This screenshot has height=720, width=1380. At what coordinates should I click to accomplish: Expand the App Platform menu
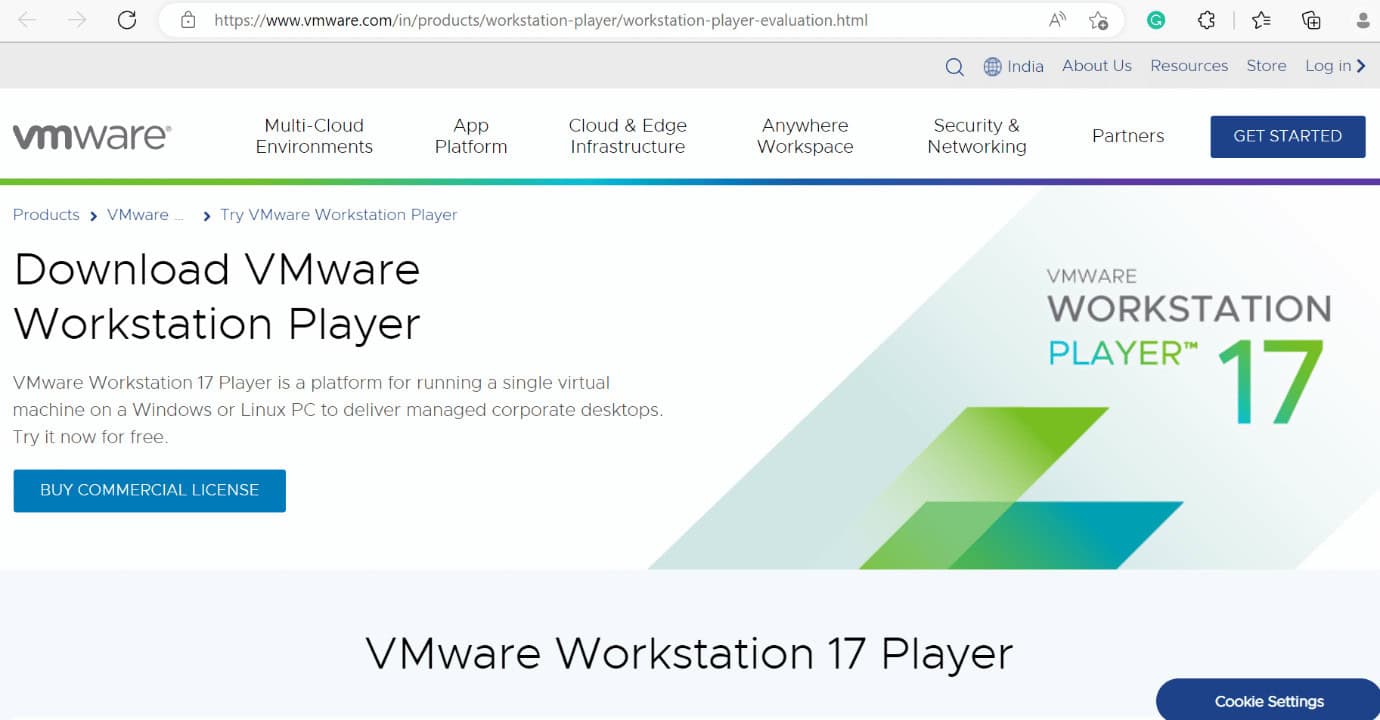471,136
